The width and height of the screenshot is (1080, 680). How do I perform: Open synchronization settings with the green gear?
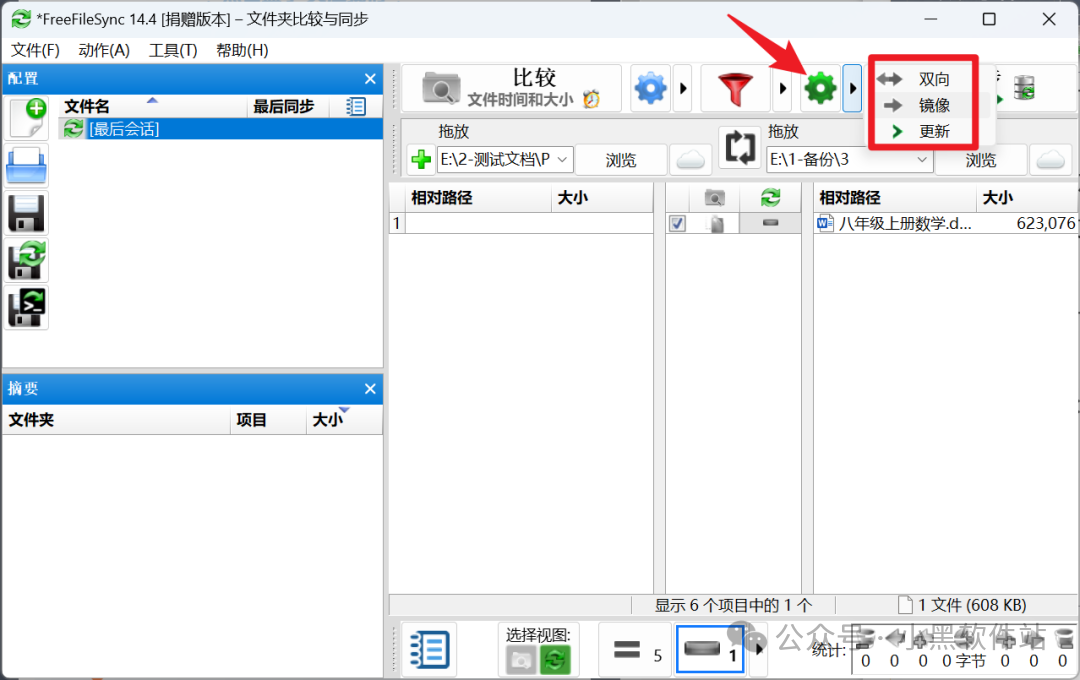(820, 88)
